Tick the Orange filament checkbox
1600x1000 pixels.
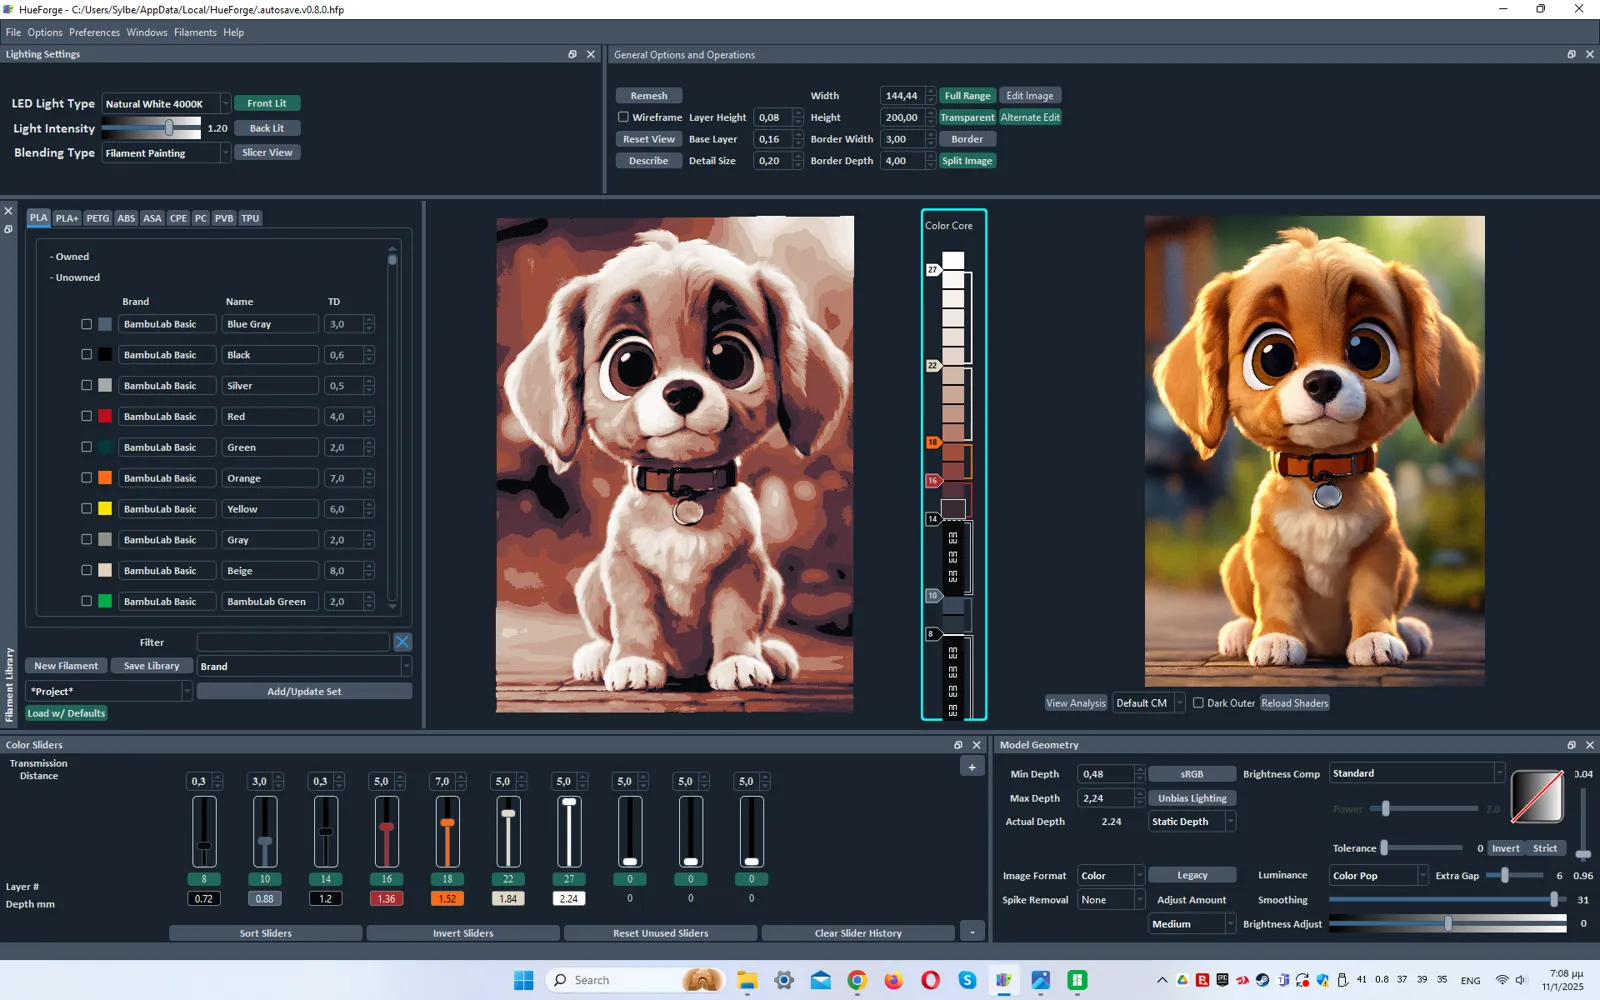pyautogui.click(x=87, y=478)
